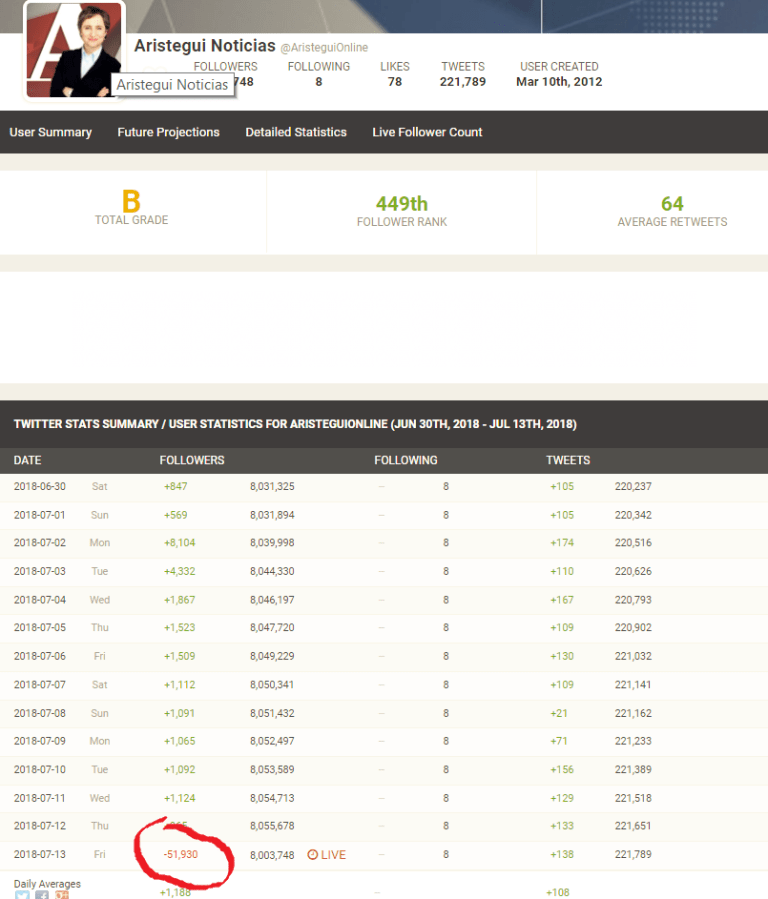This screenshot has width=768, height=899.
Task: Click the Aristegui Noticias profile name heading
Action: click(204, 46)
